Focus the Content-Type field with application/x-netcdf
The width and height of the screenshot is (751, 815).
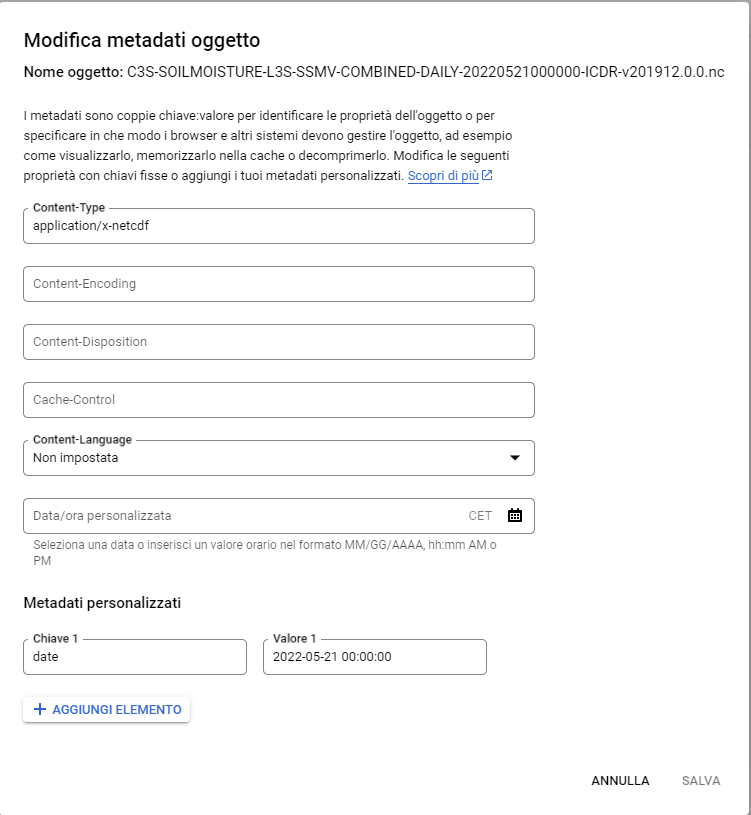(278, 226)
